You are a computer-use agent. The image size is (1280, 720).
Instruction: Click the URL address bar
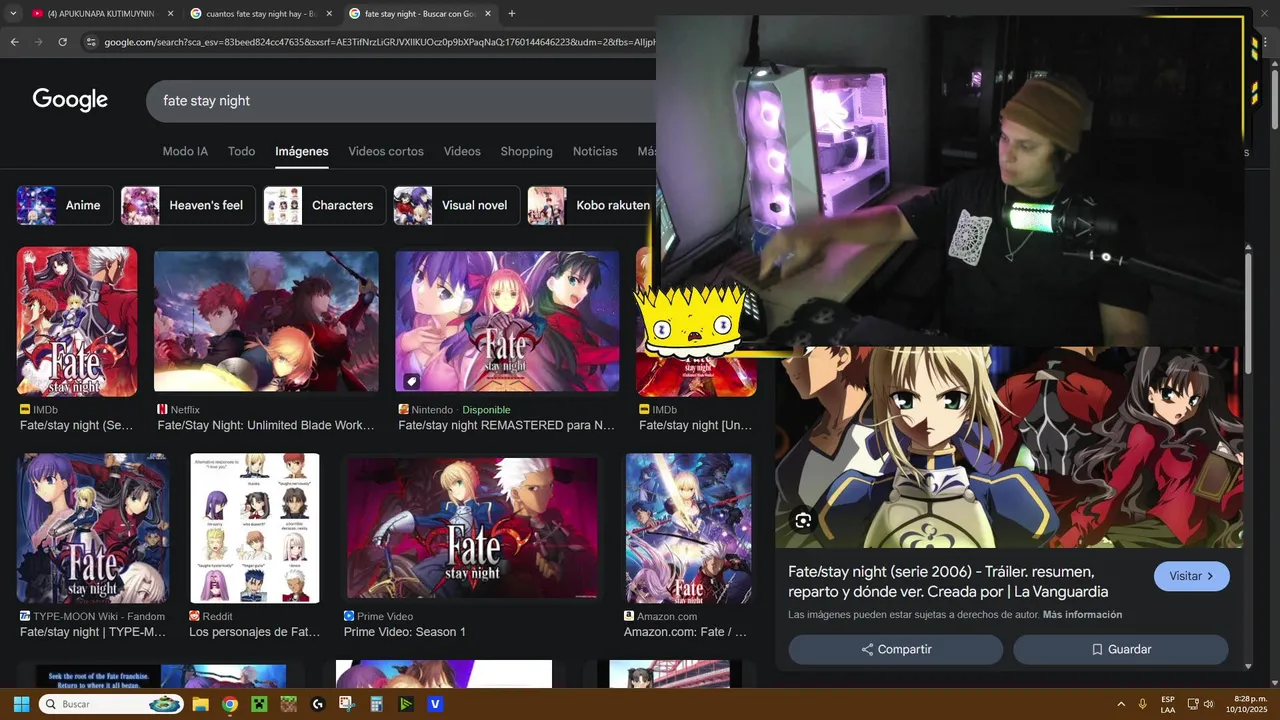coord(380,42)
